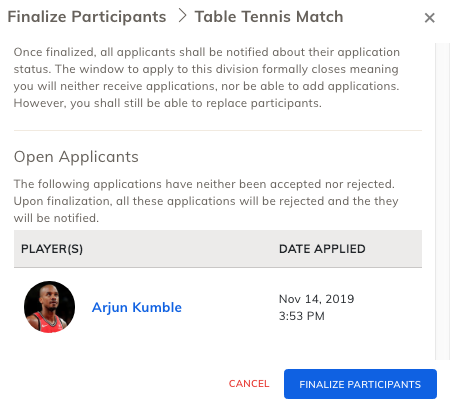Image resolution: width=450 pixels, height=403 pixels.
Task: Click the PLAYER(S) column header
Action: 52,249
